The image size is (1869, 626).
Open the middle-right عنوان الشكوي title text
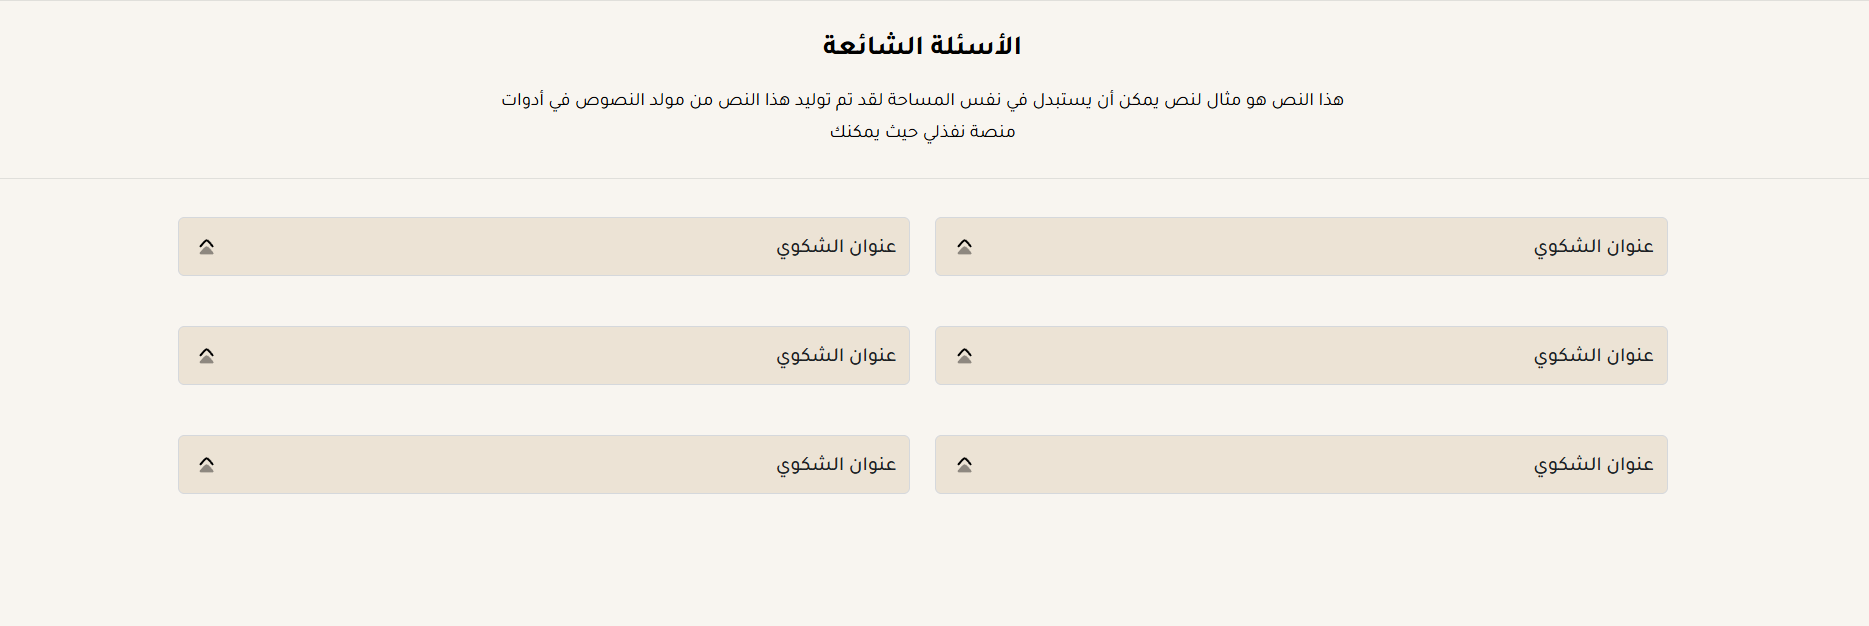click(1593, 356)
